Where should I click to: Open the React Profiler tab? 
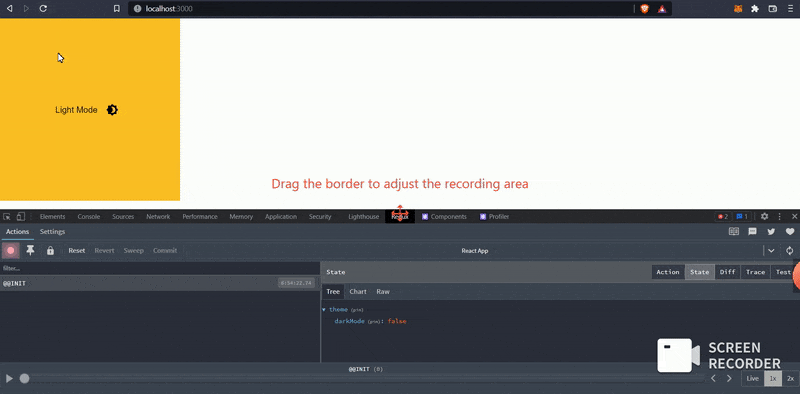pos(494,216)
